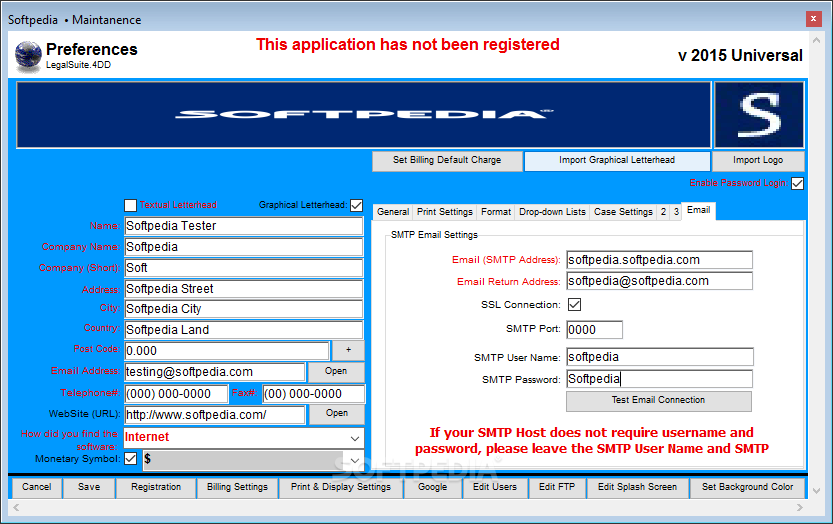Open tab number 3
The image size is (833, 524).
coord(676,212)
